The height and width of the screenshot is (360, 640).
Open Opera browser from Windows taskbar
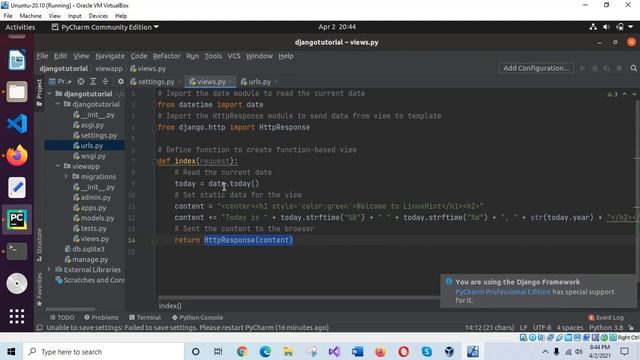tap(404, 351)
